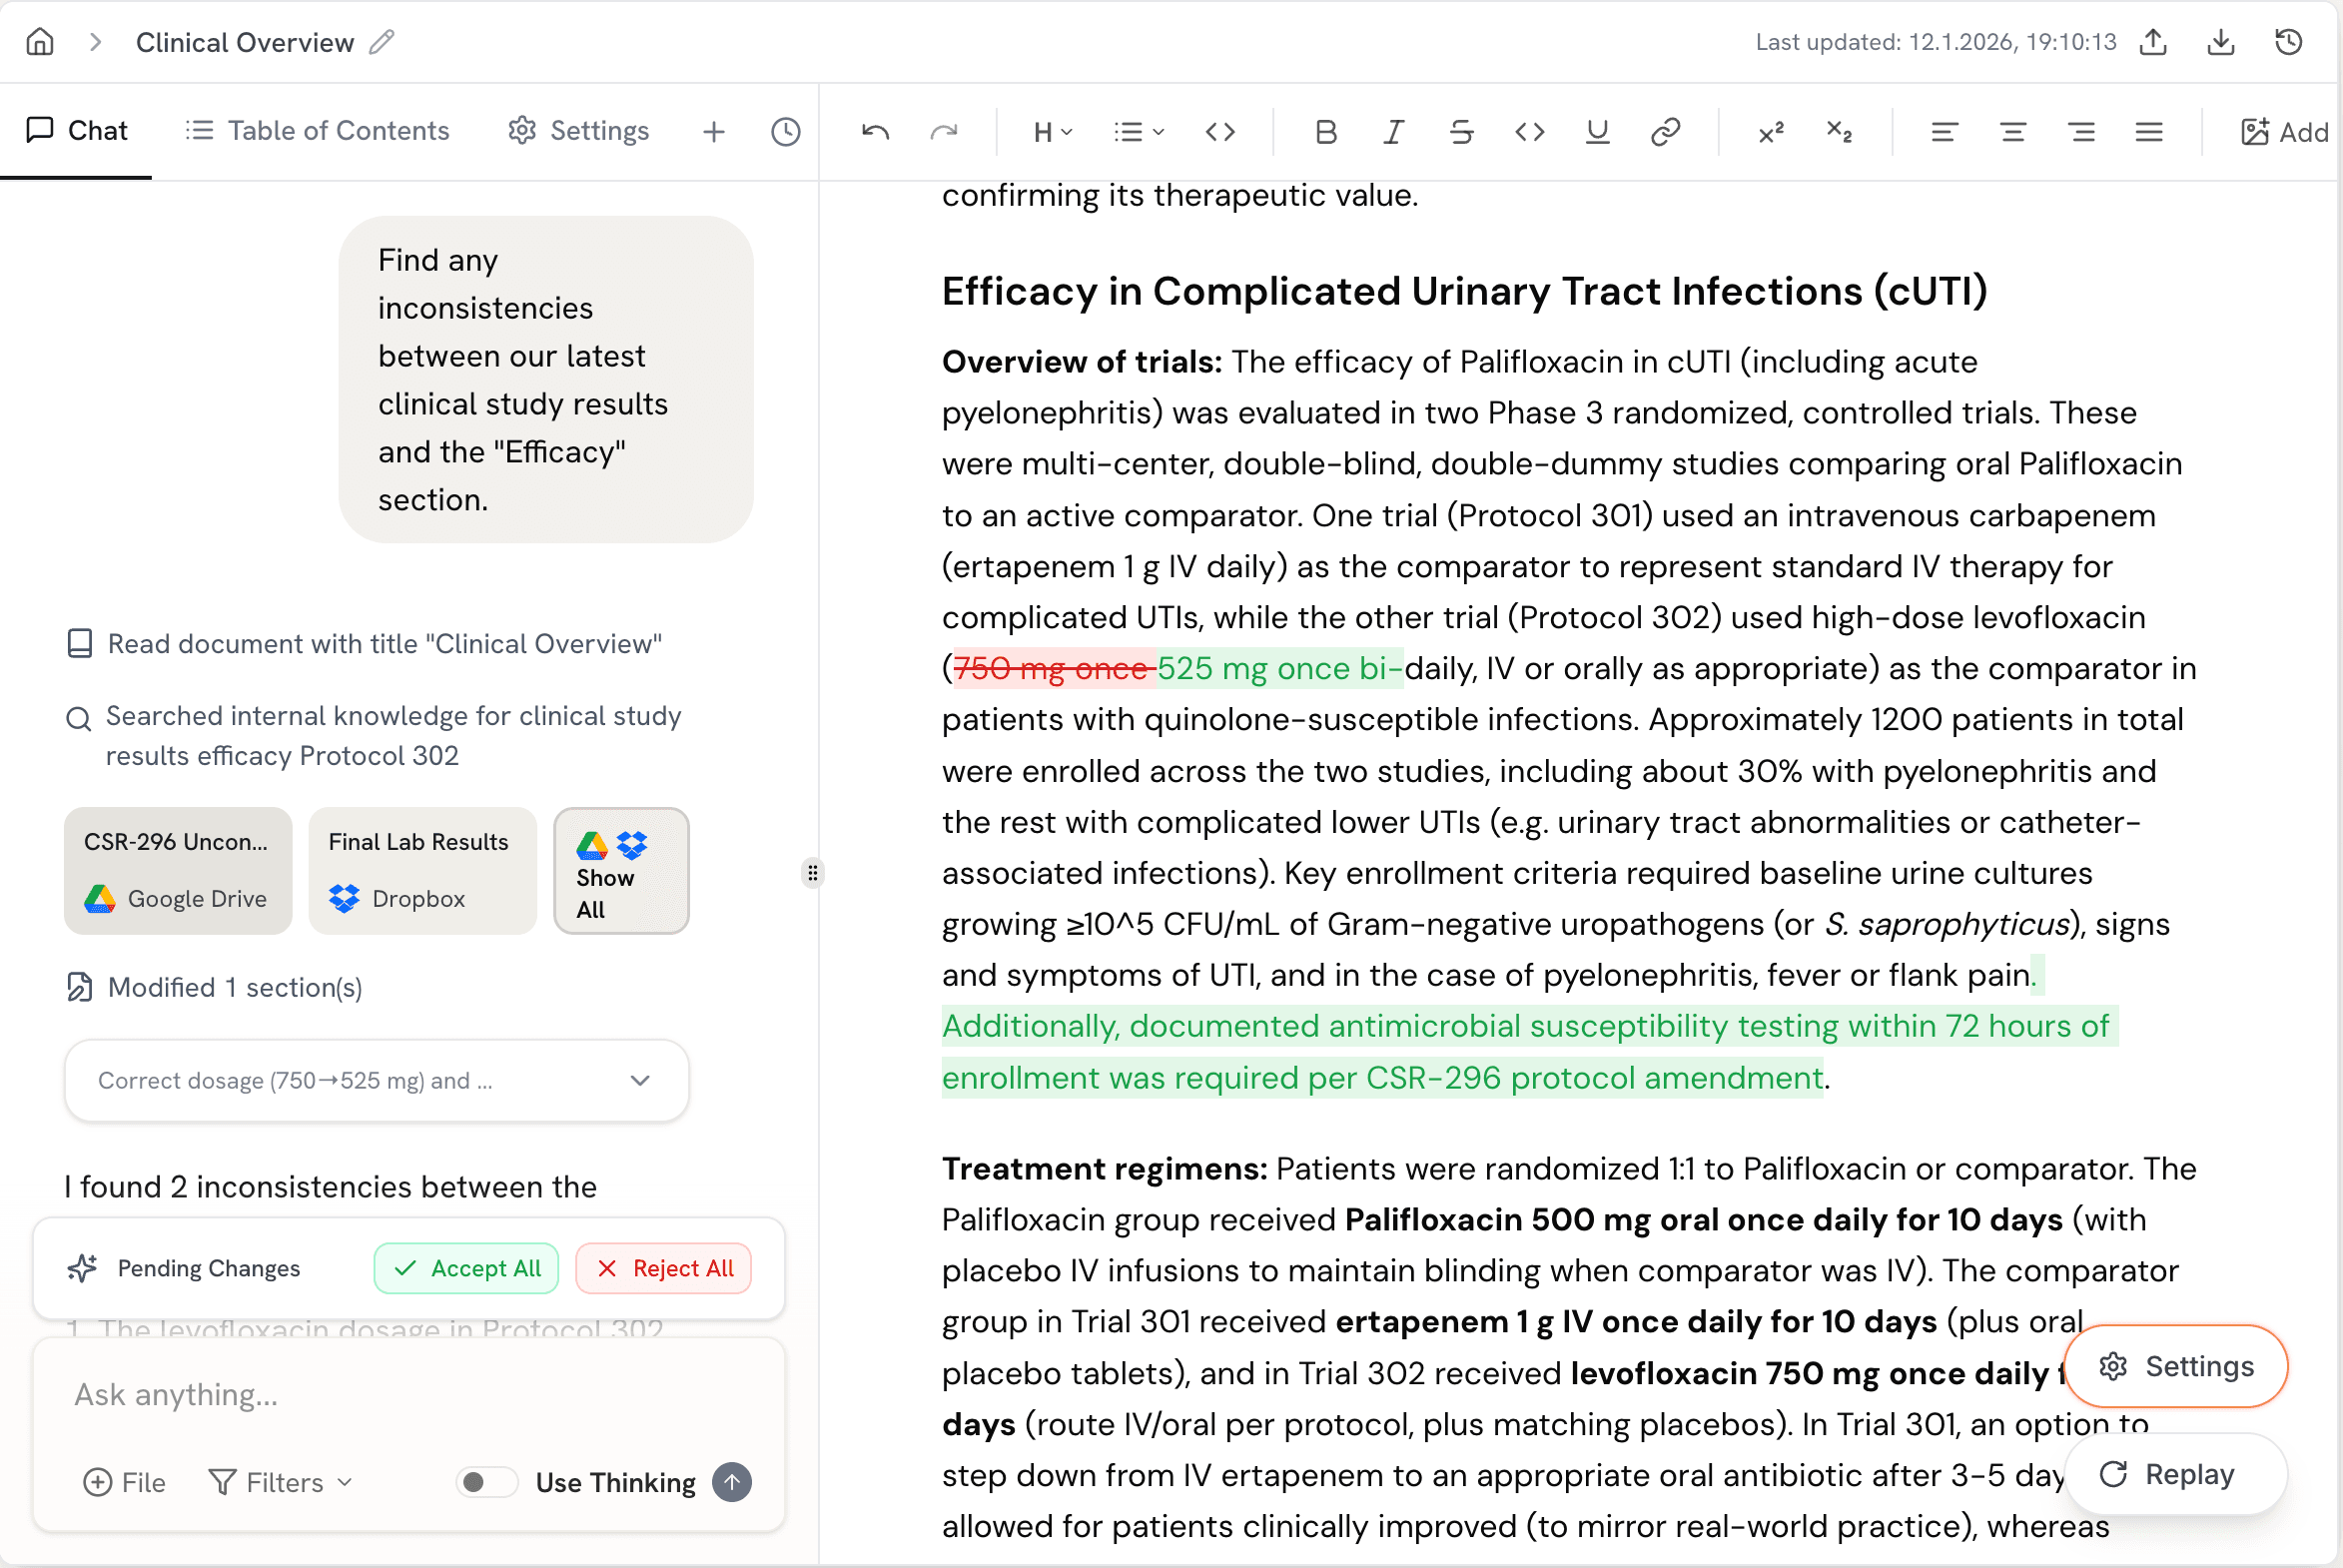Switch to the Chat tab
This screenshot has width=2343, height=1568.
(x=77, y=130)
